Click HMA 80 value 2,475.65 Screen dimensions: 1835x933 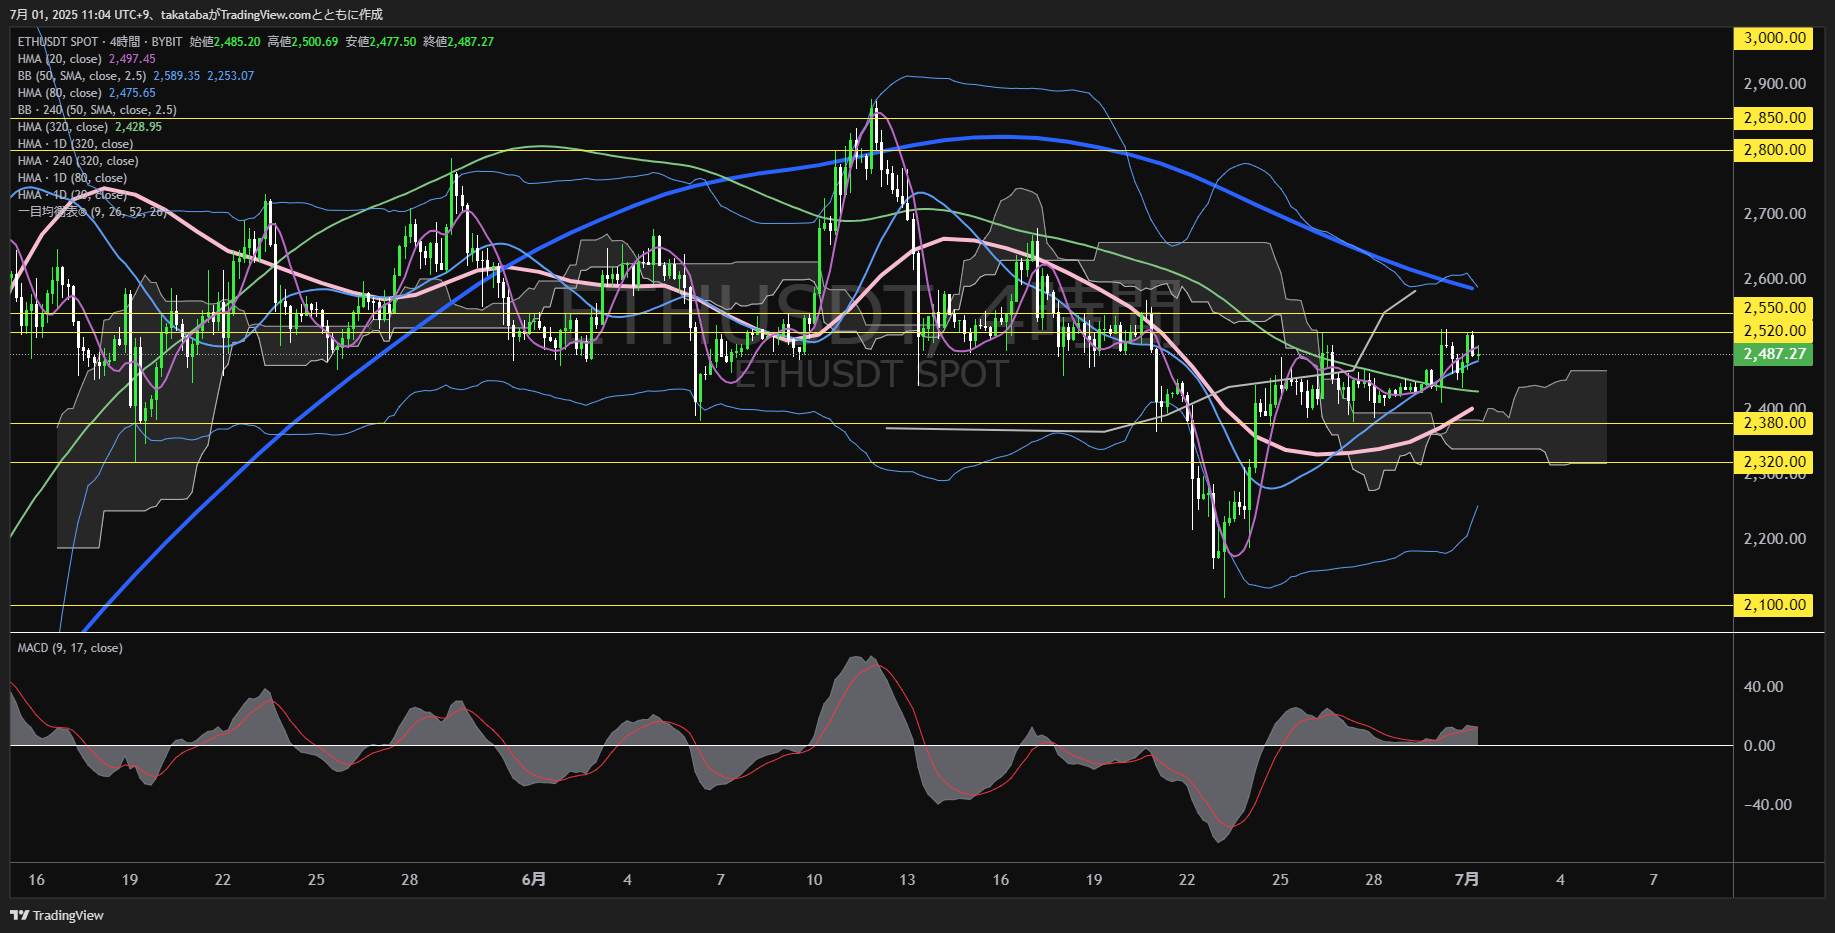pos(132,93)
